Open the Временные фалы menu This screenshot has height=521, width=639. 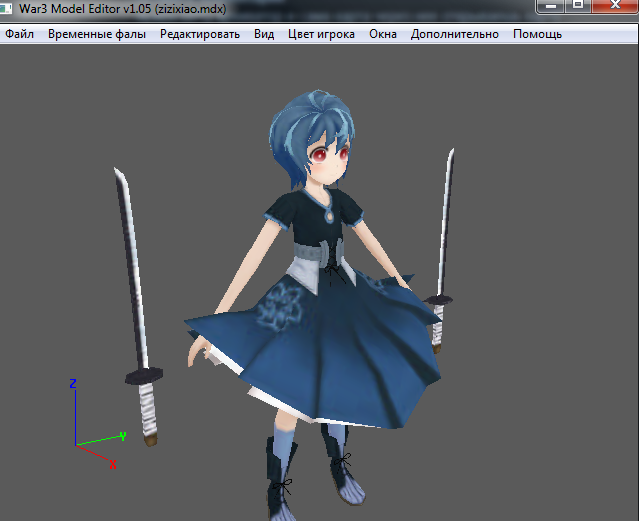[97, 34]
